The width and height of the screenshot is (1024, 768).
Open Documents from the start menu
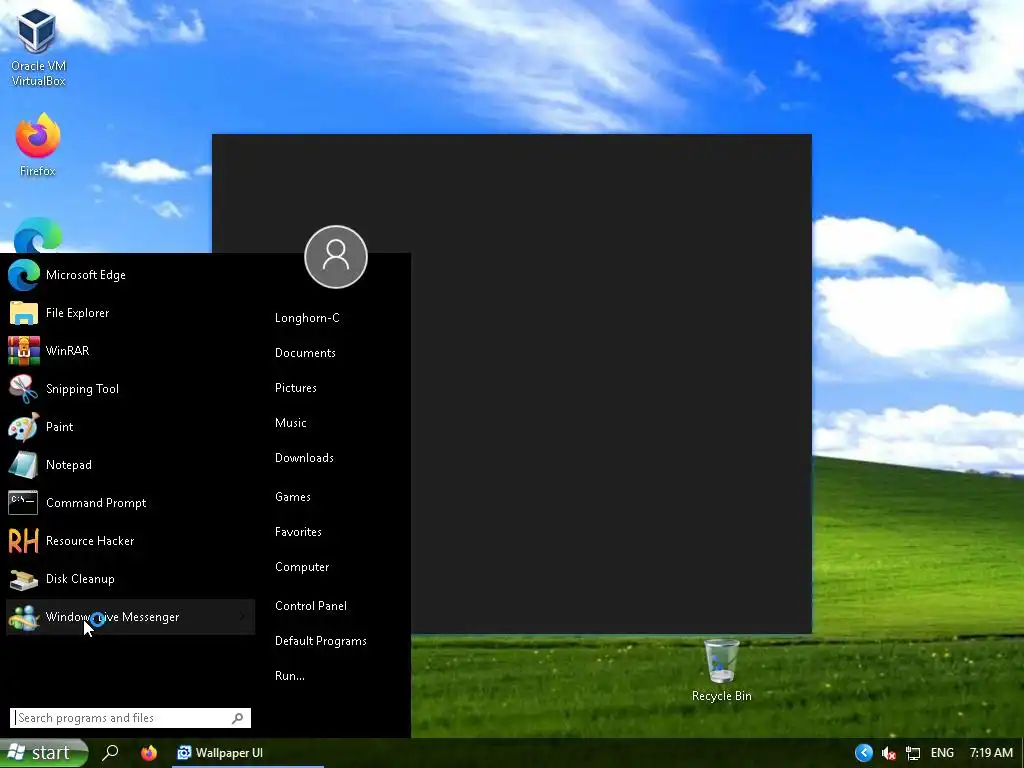coord(305,353)
